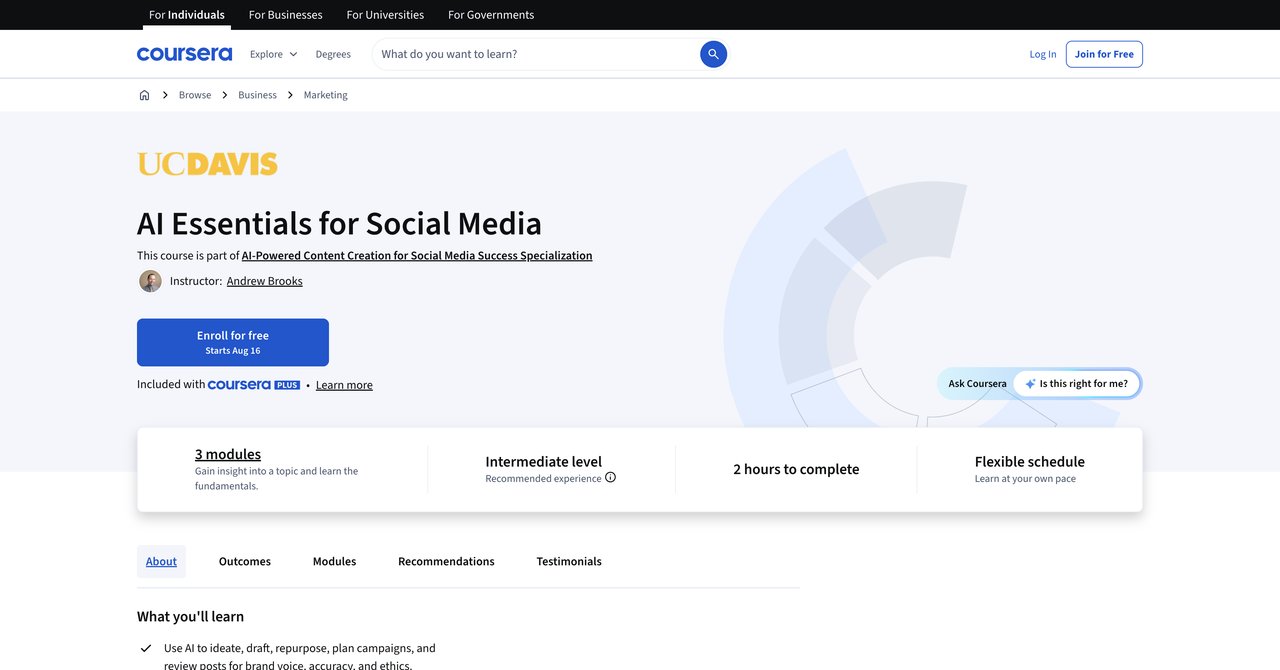Click the UC Davis logo
This screenshot has width=1280, height=670.
(x=207, y=164)
